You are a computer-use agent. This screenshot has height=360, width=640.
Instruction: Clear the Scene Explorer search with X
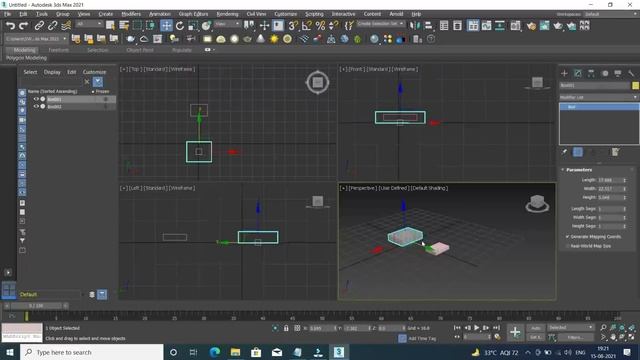87,82
